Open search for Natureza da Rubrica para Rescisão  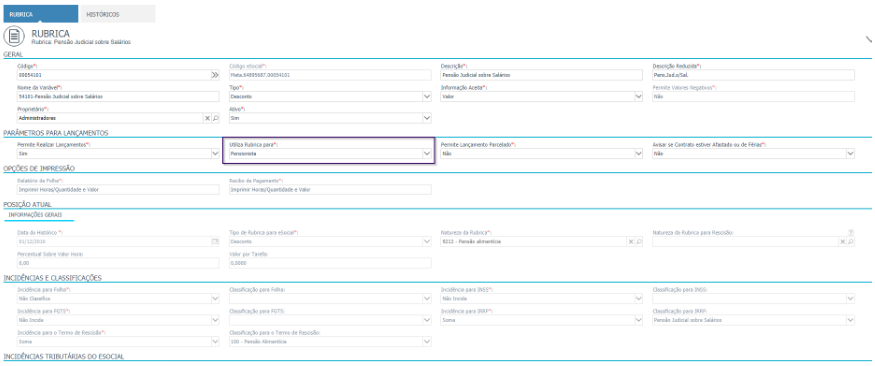[851, 242]
